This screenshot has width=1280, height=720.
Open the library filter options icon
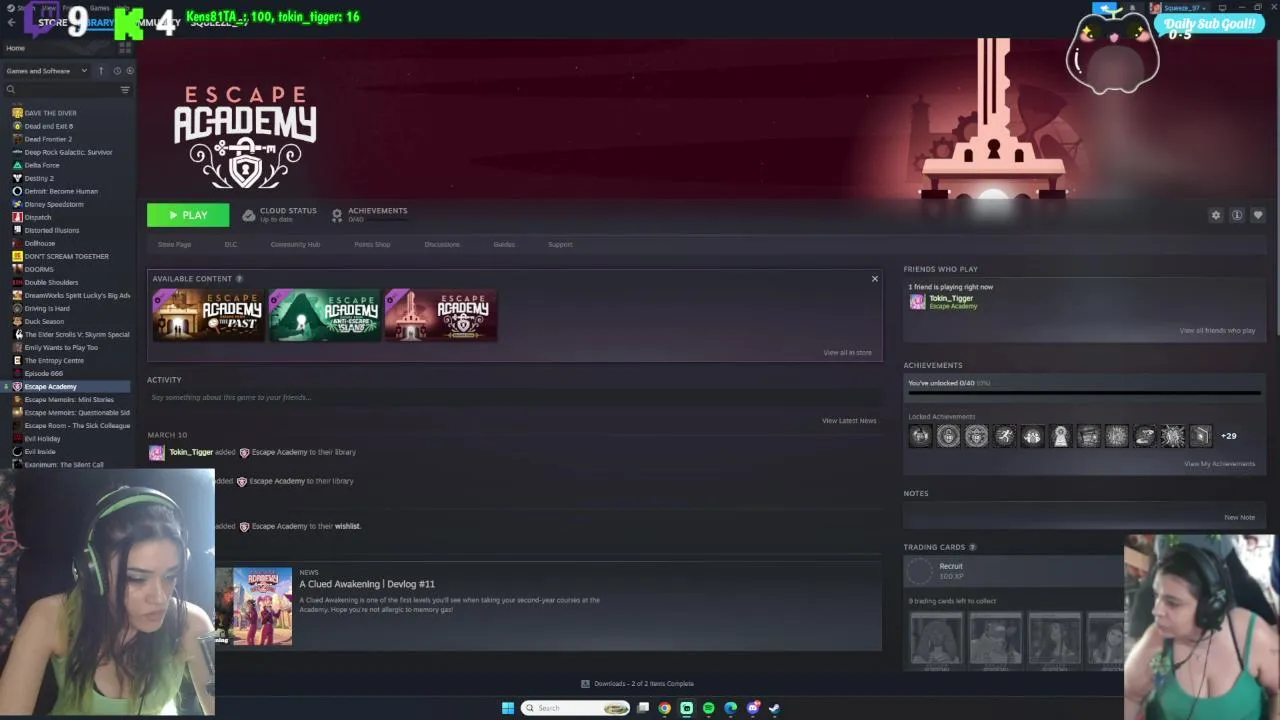[125, 90]
